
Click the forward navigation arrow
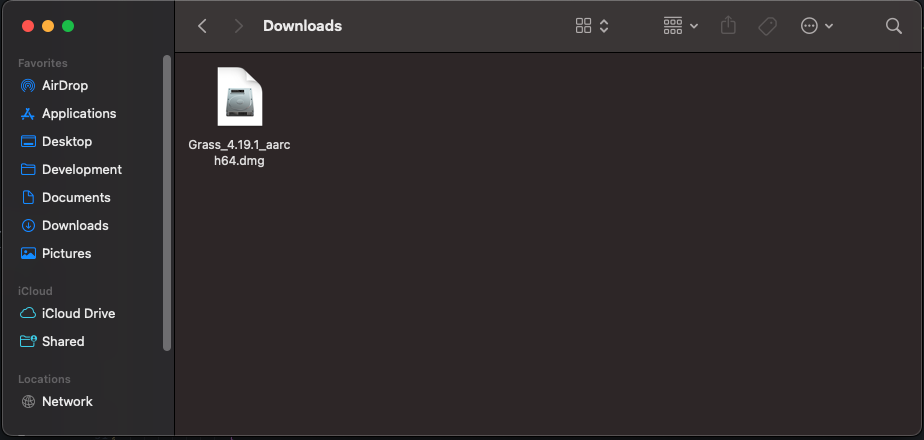(x=238, y=26)
